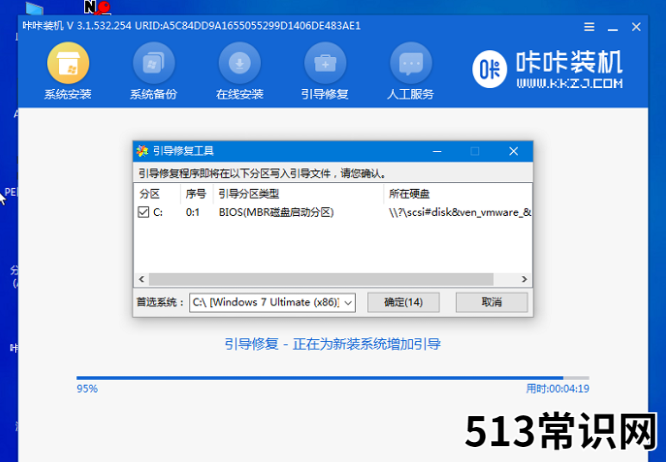Image resolution: width=666 pixels, height=462 pixels.
Task: Open the 在线安装 download icon
Action: tap(240, 63)
